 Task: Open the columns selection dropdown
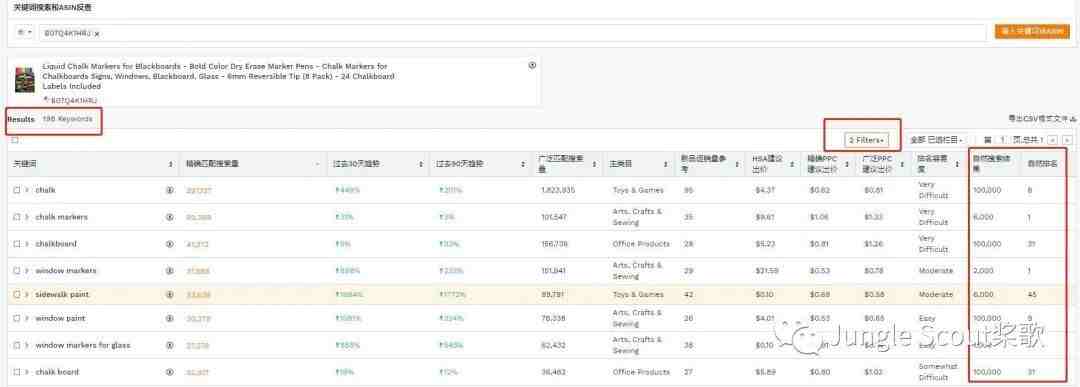[x=936, y=140]
